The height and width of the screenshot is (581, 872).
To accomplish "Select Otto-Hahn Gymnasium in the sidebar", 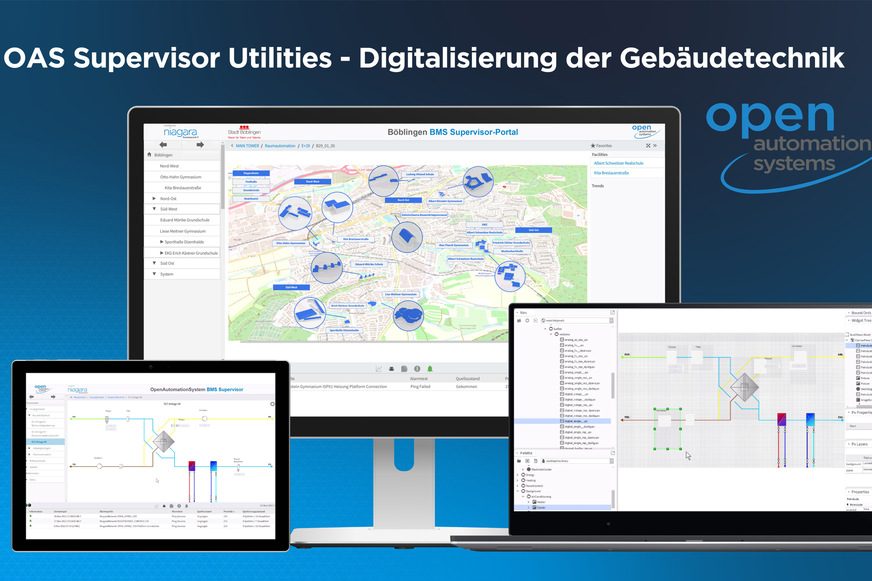I will point(182,177).
